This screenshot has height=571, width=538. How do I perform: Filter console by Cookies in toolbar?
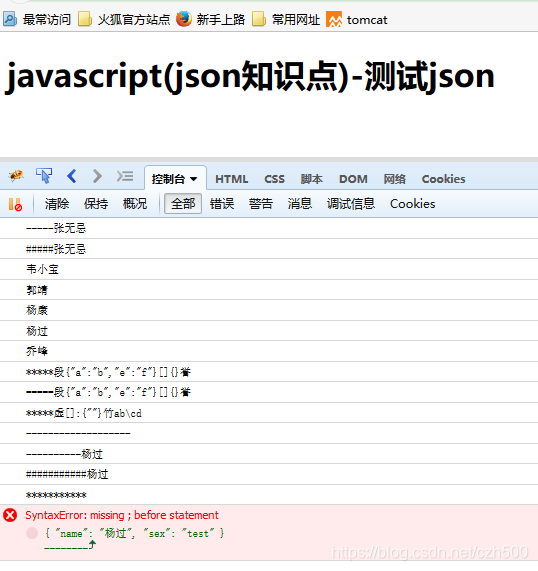pyautogui.click(x=412, y=204)
